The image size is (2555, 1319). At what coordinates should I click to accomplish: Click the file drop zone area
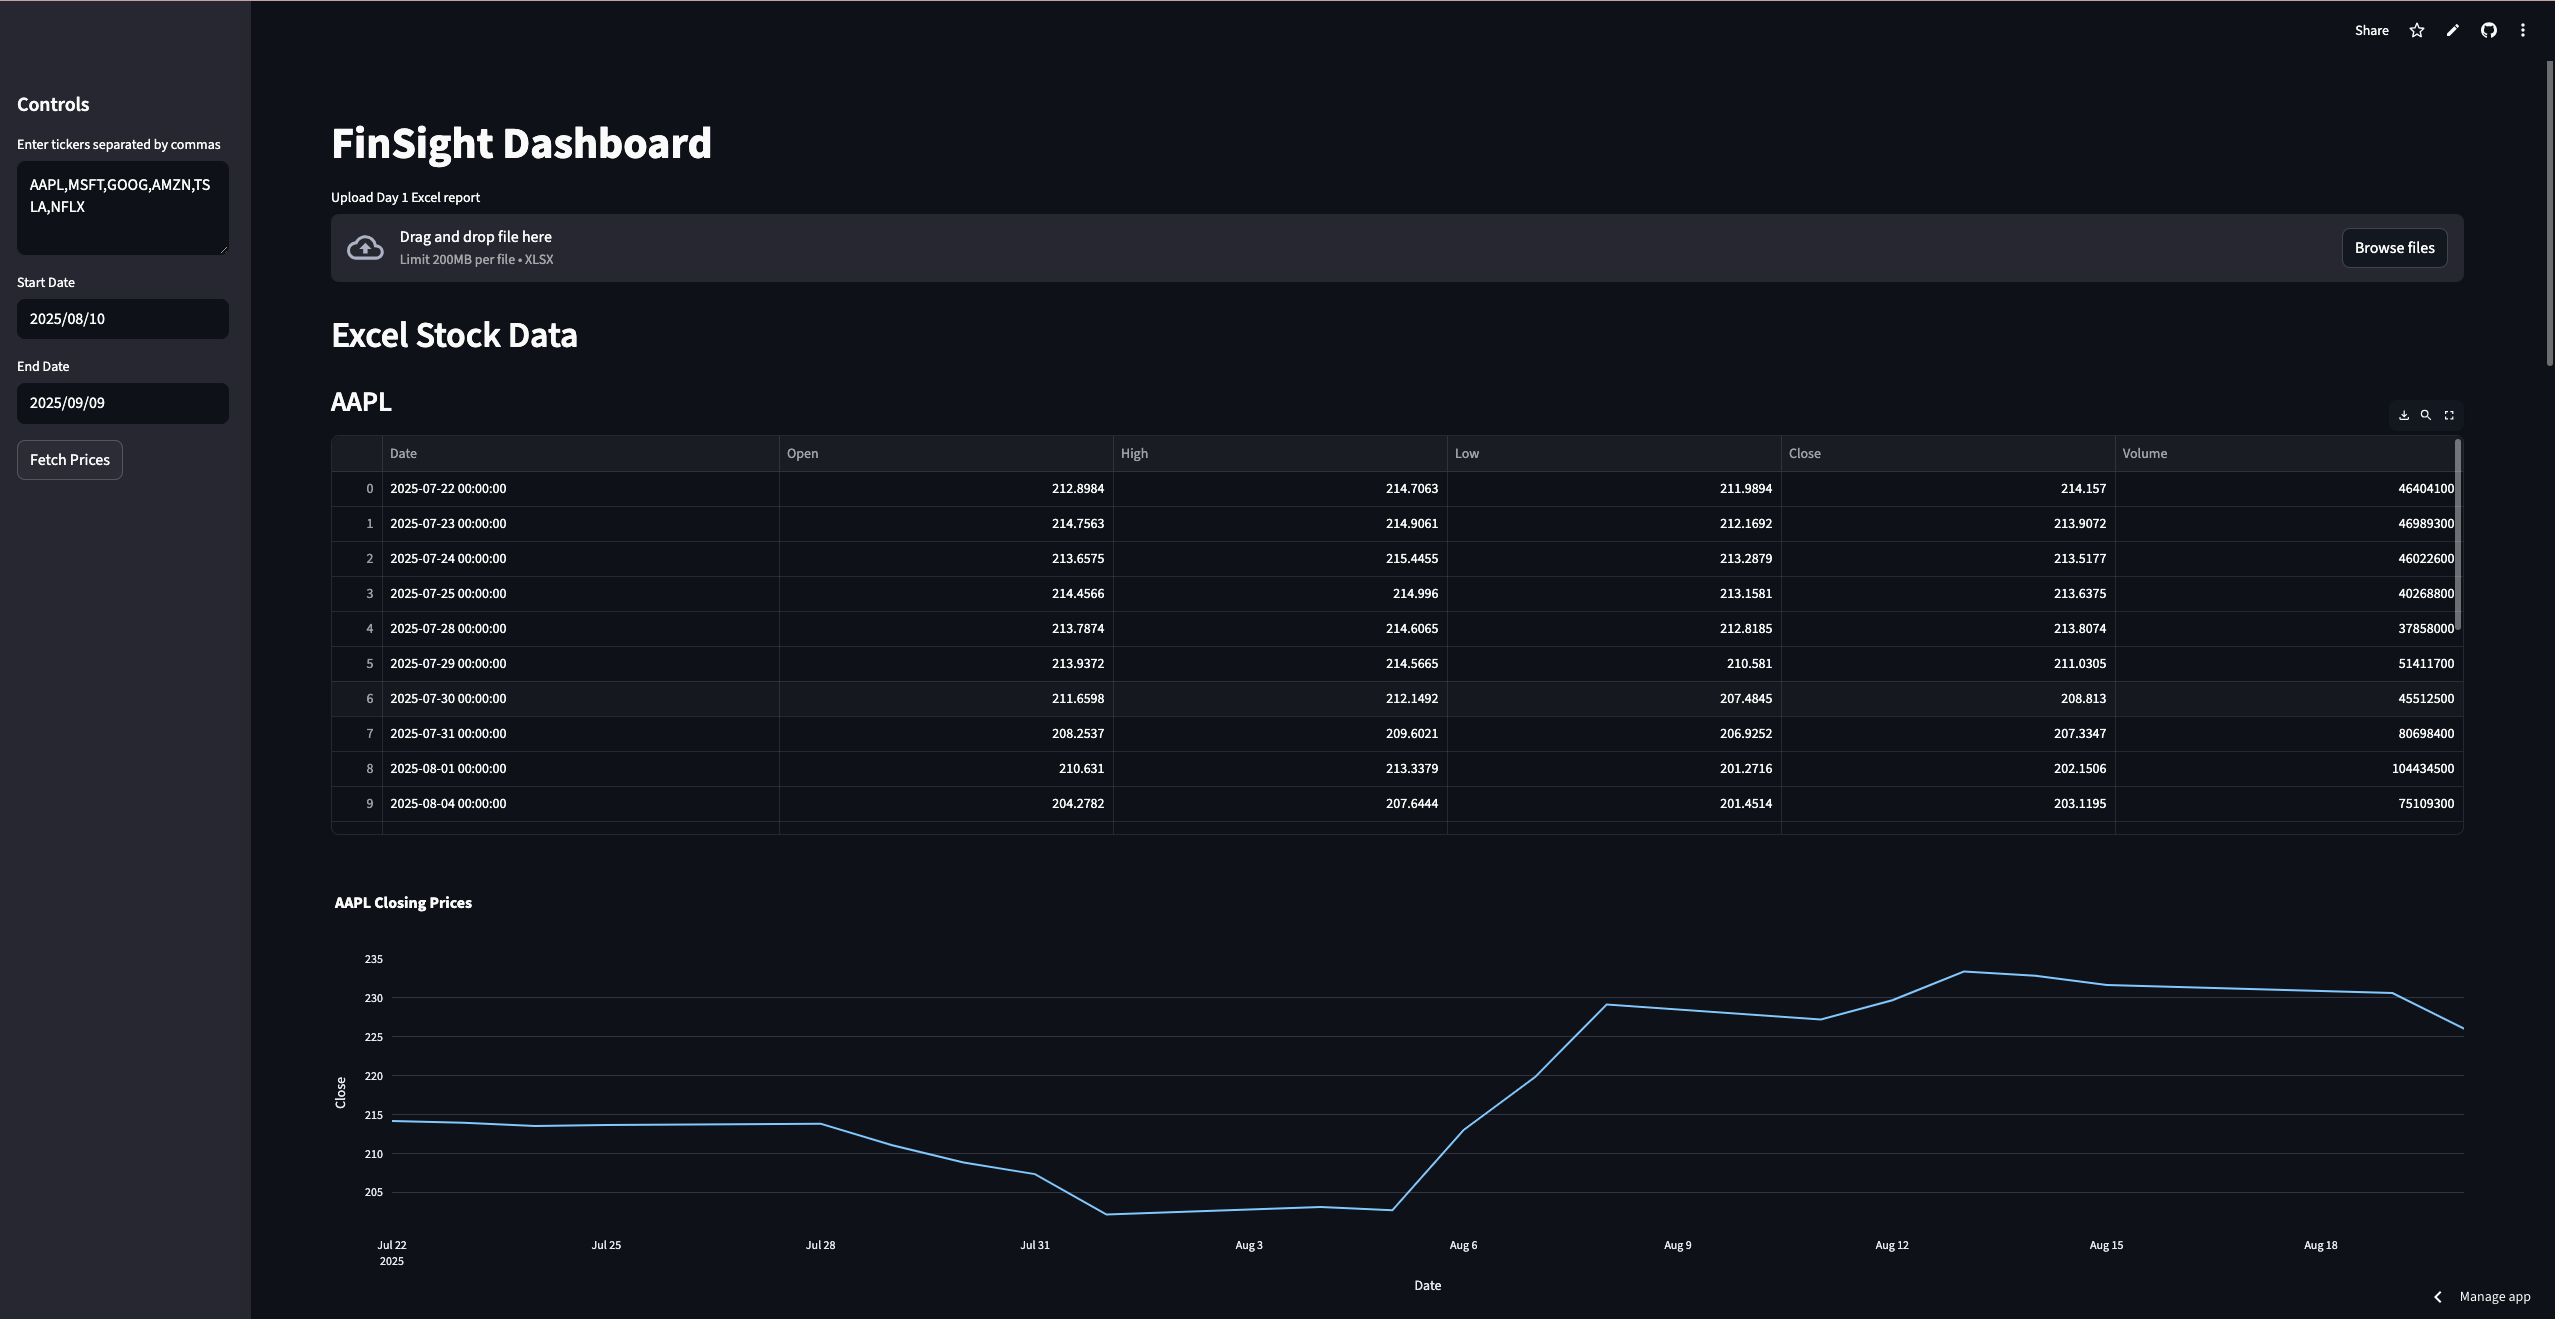click(1397, 248)
